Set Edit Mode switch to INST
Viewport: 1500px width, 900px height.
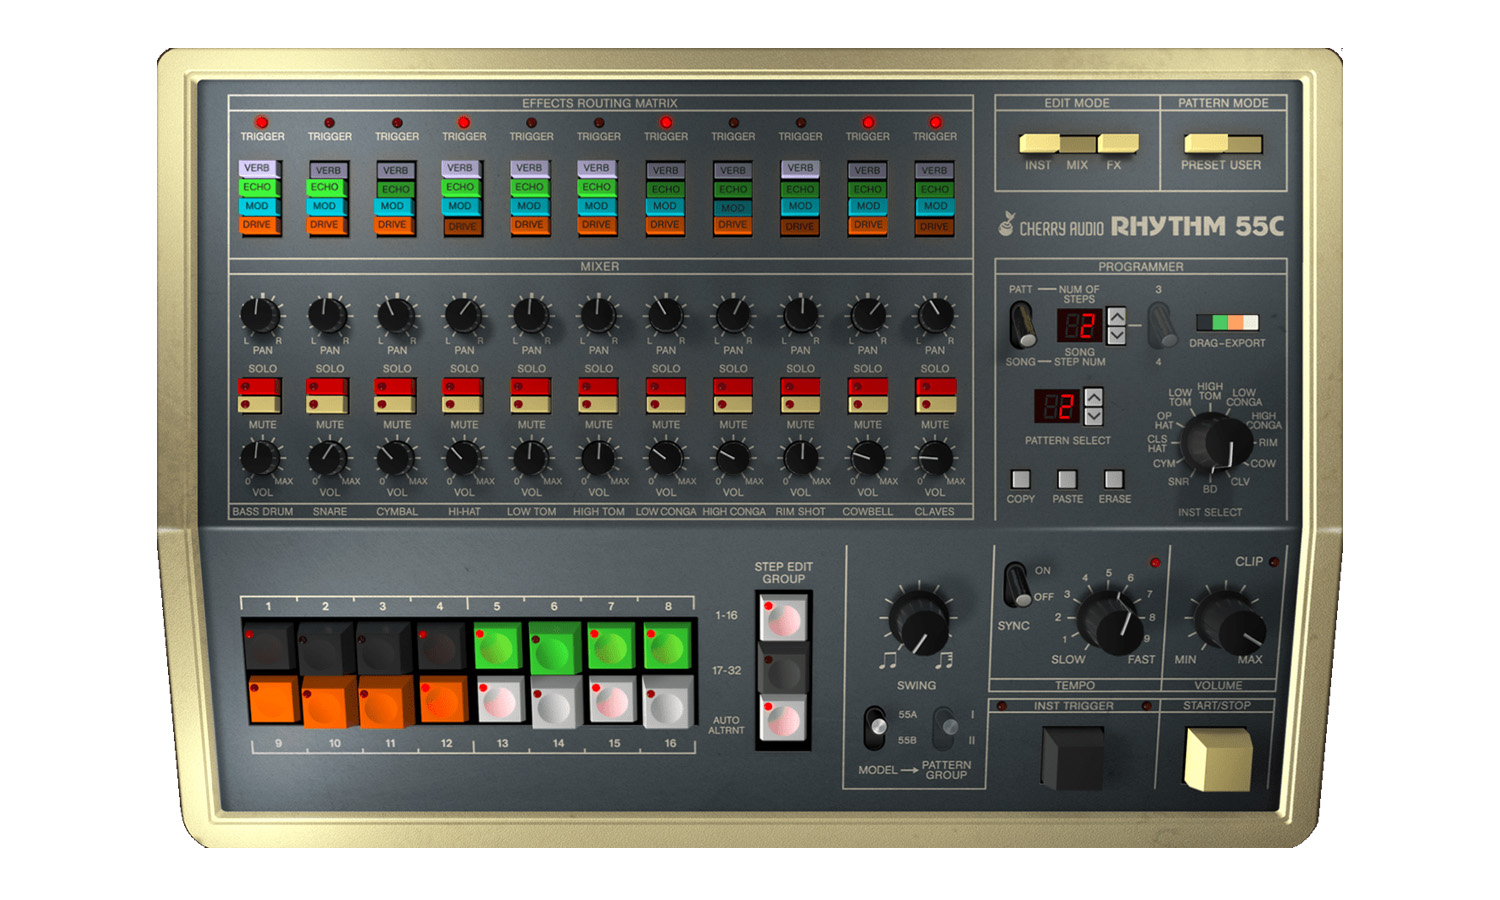coord(1038,144)
